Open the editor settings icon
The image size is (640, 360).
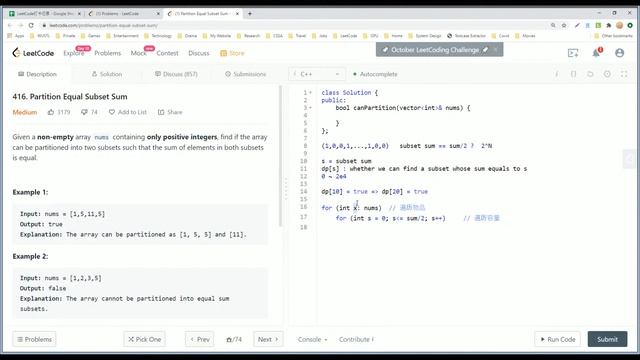[607, 74]
